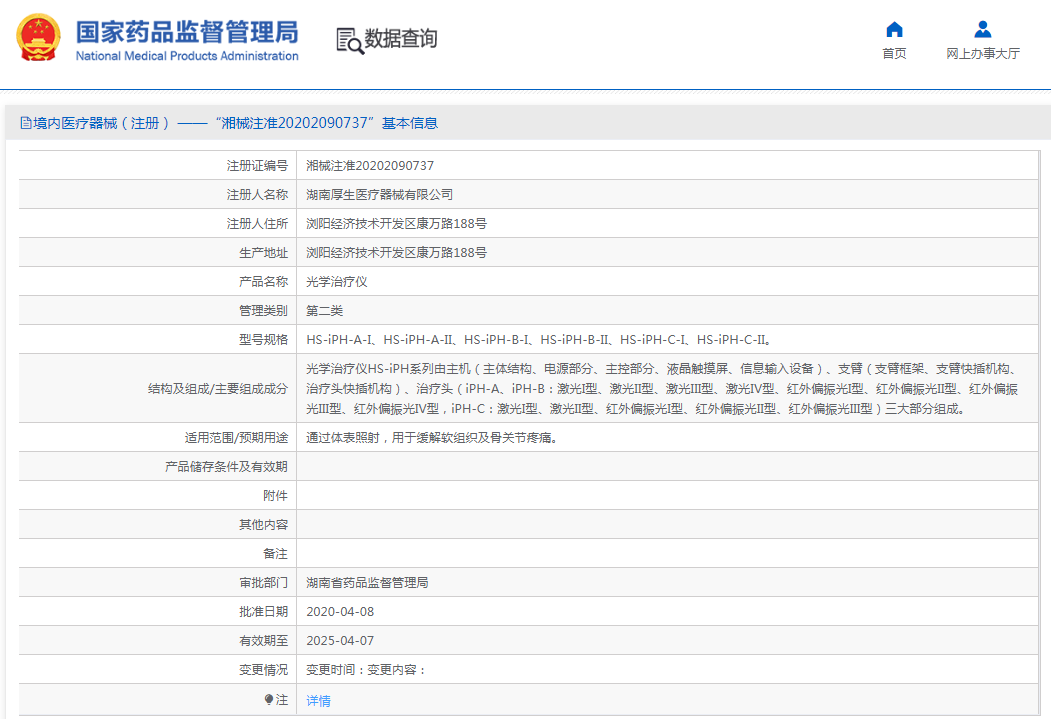The height and width of the screenshot is (719, 1051).
Task: Click the 型号规格 row label
Action: coord(263,340)
